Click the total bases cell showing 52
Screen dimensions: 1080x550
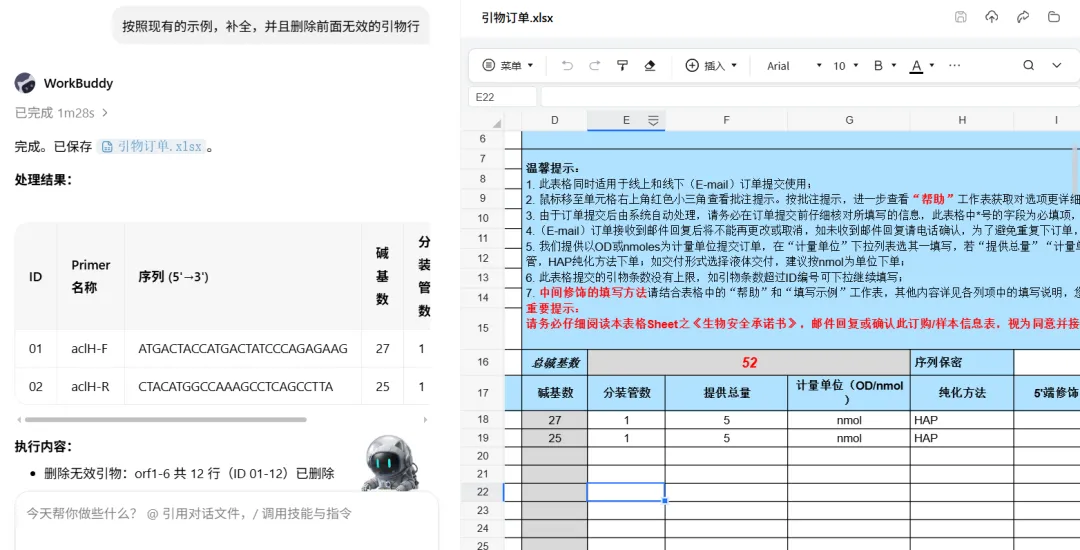pos(749,362)
